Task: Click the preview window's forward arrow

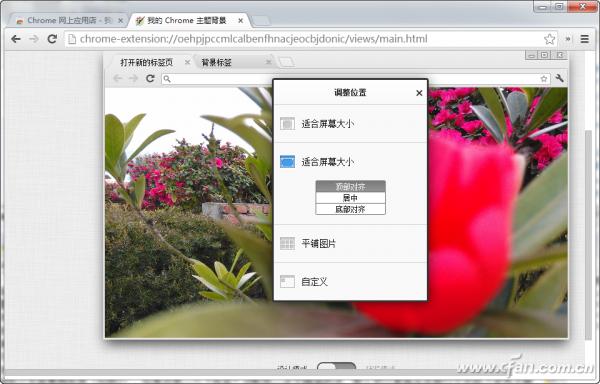Action: [x=133, y=78]
